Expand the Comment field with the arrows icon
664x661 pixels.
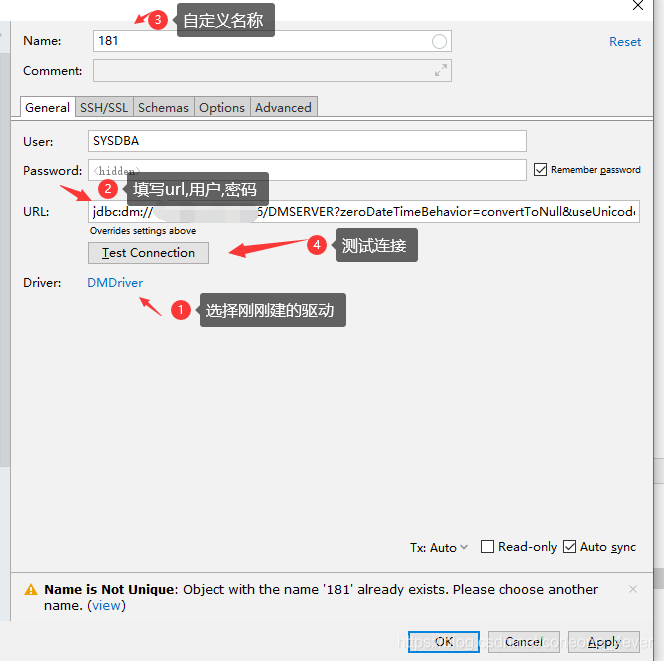441,70
